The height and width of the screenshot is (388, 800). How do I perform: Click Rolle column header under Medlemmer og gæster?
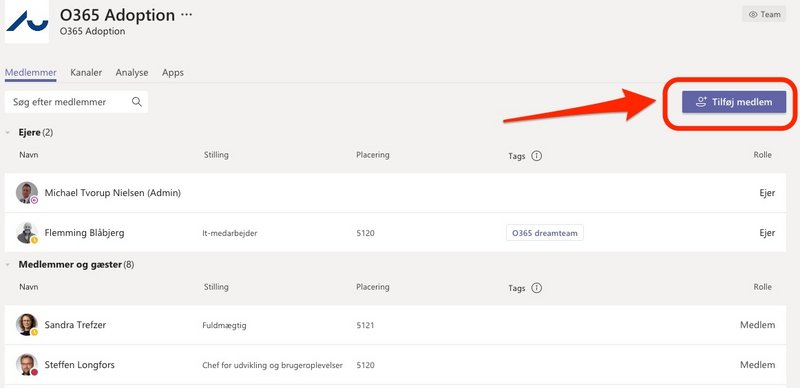tap(762, 287)
